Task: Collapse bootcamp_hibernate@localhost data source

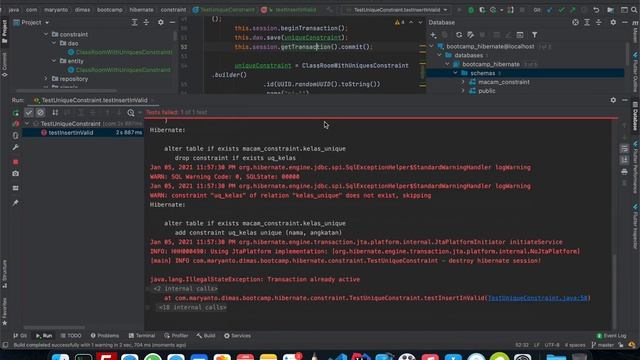Action: click(431, 47)
